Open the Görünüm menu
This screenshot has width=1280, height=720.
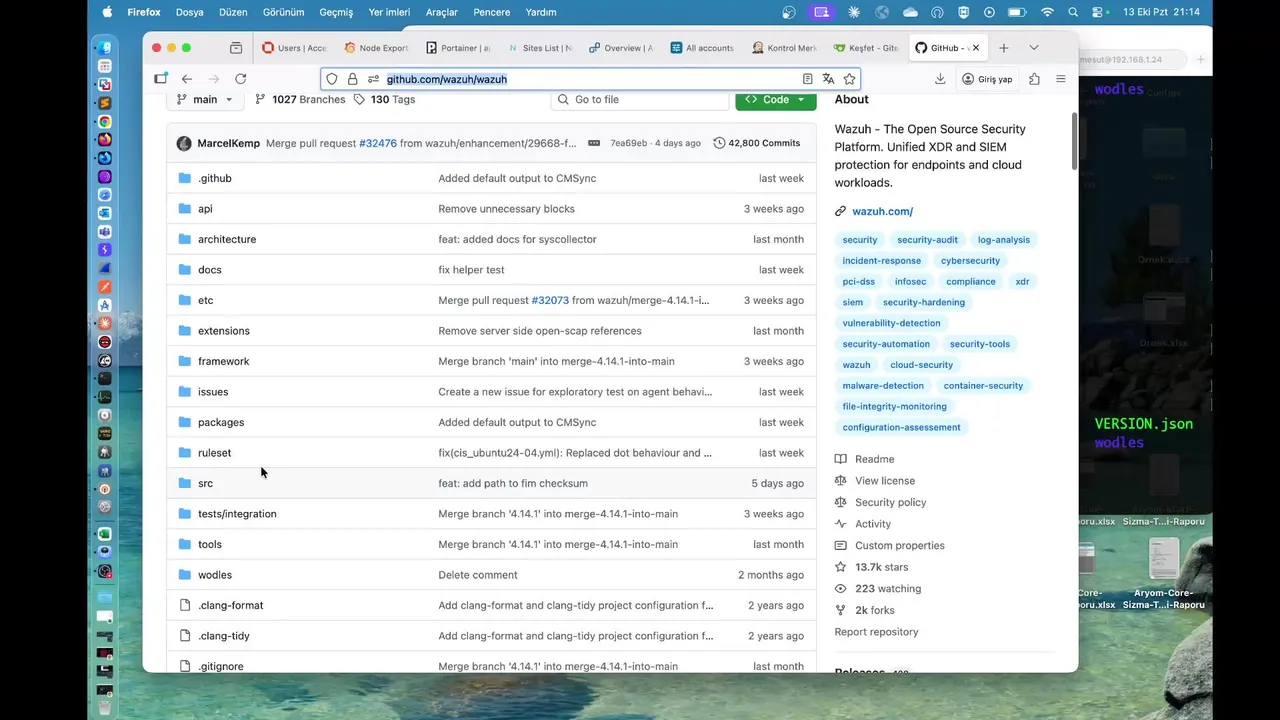point(283,12)
